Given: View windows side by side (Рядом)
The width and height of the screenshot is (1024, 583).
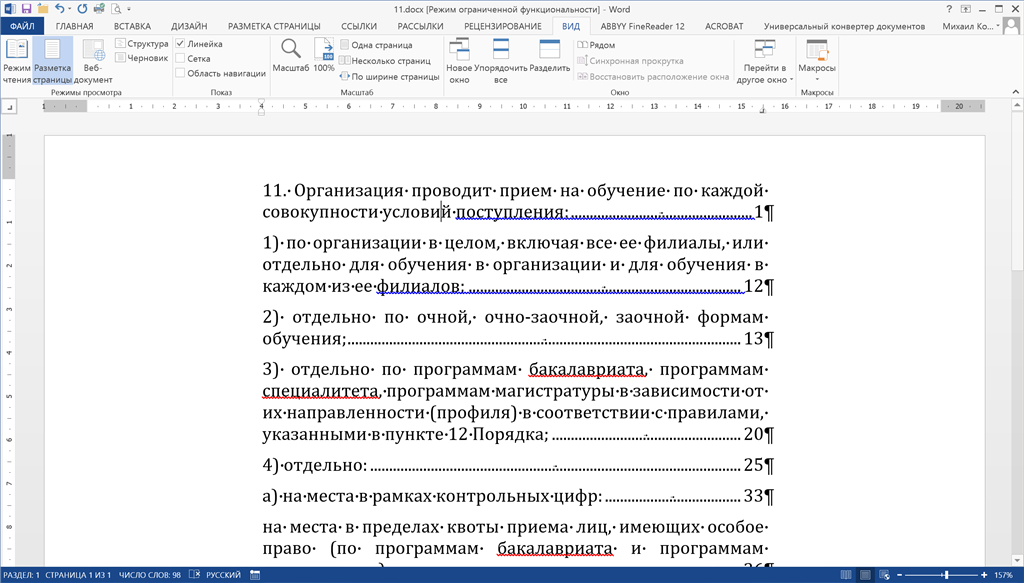Looking at the screenshot, I should [x=596, y=45].
